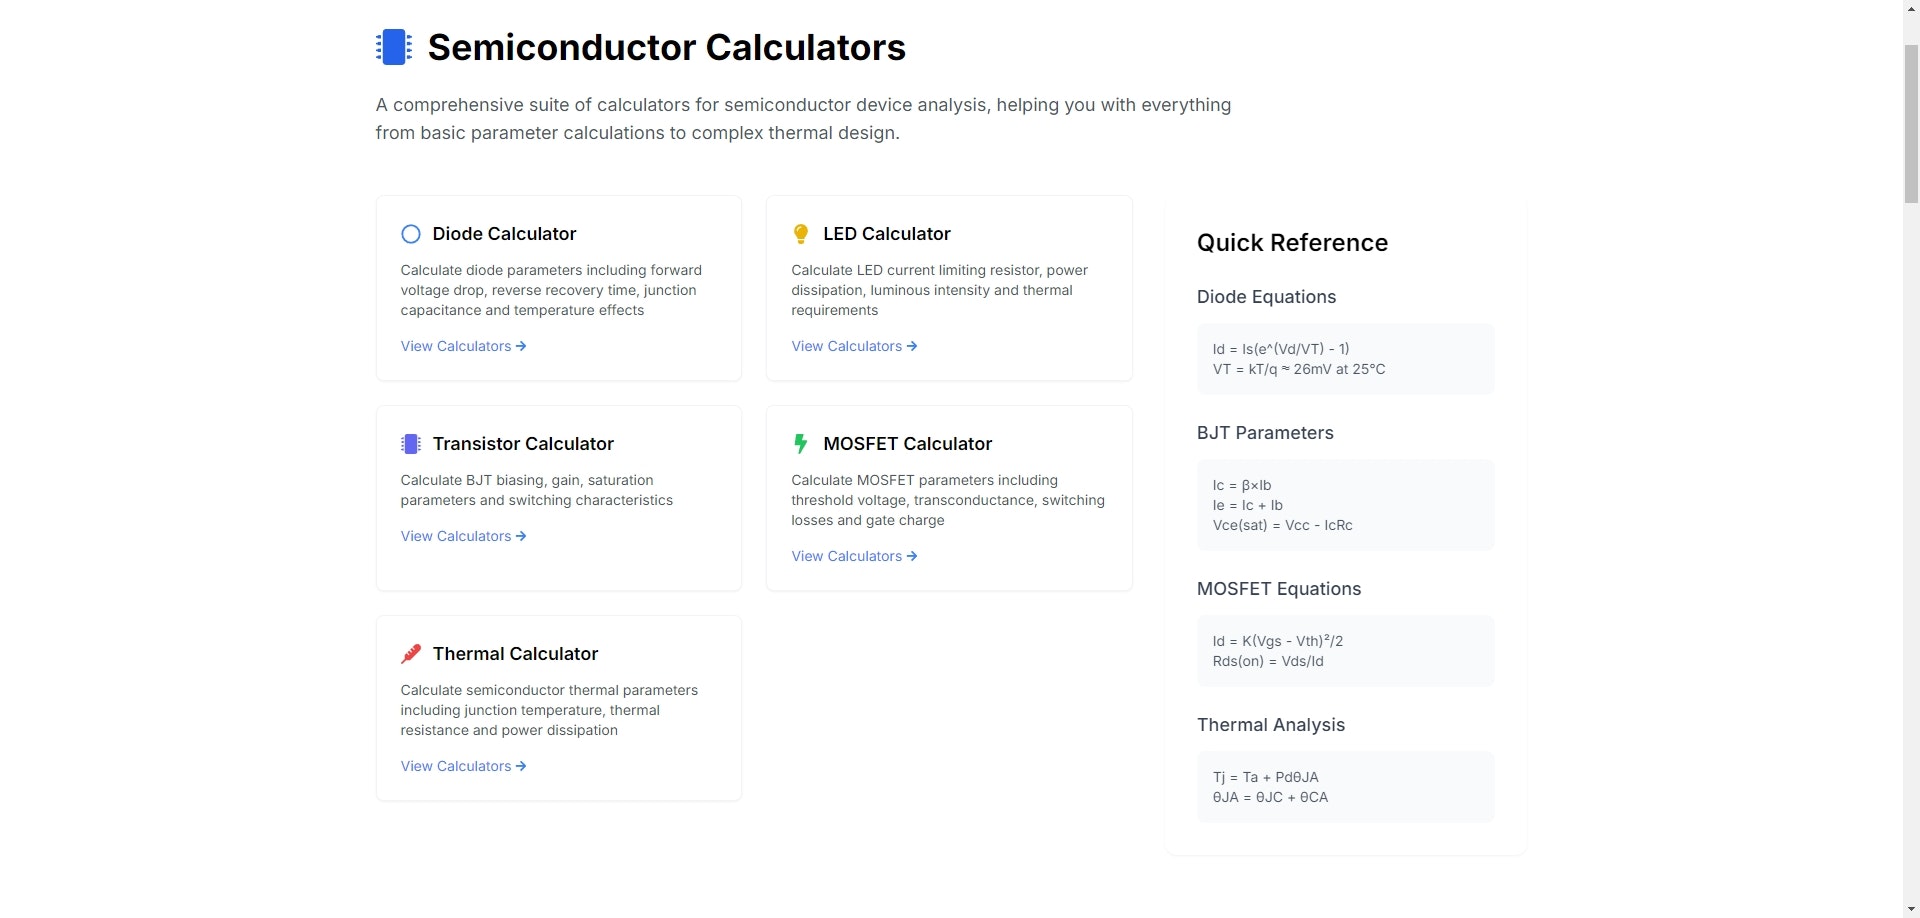Click the vertical scrollbar thumb
Screen dimensions: 1920x918
[1911, 123]
